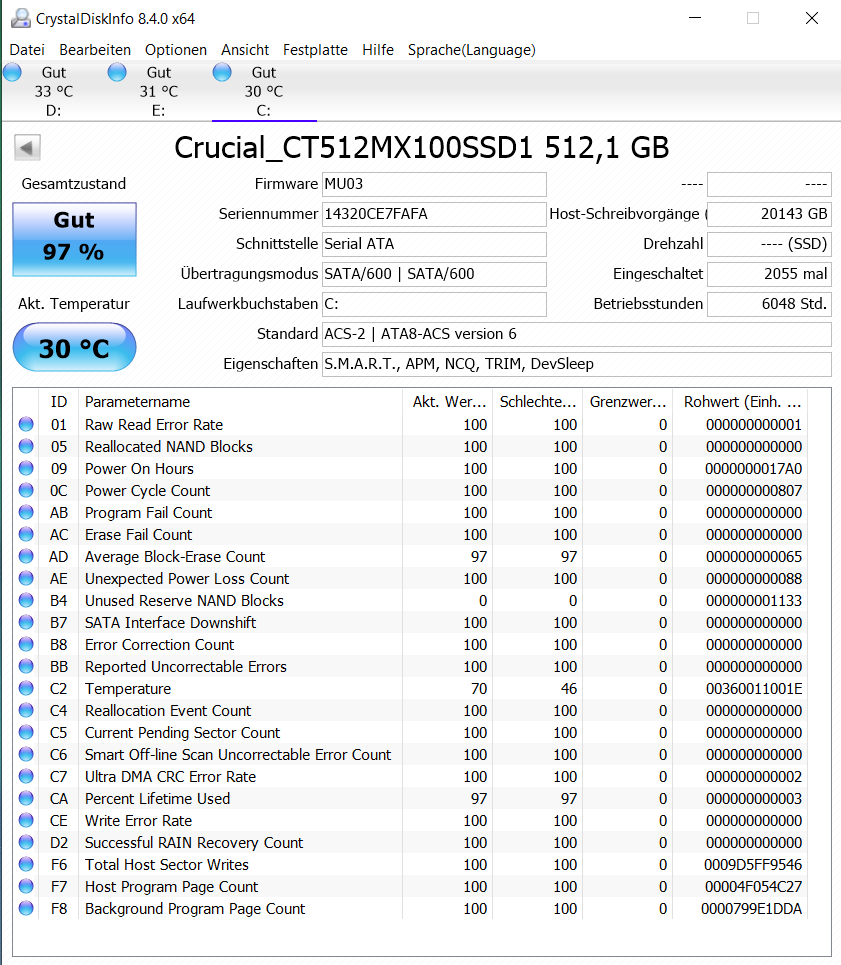Viewport: 841px width, 965px height.
Task: Click the CrystalDiskInfo app icon in title bar
Action: 20,18
